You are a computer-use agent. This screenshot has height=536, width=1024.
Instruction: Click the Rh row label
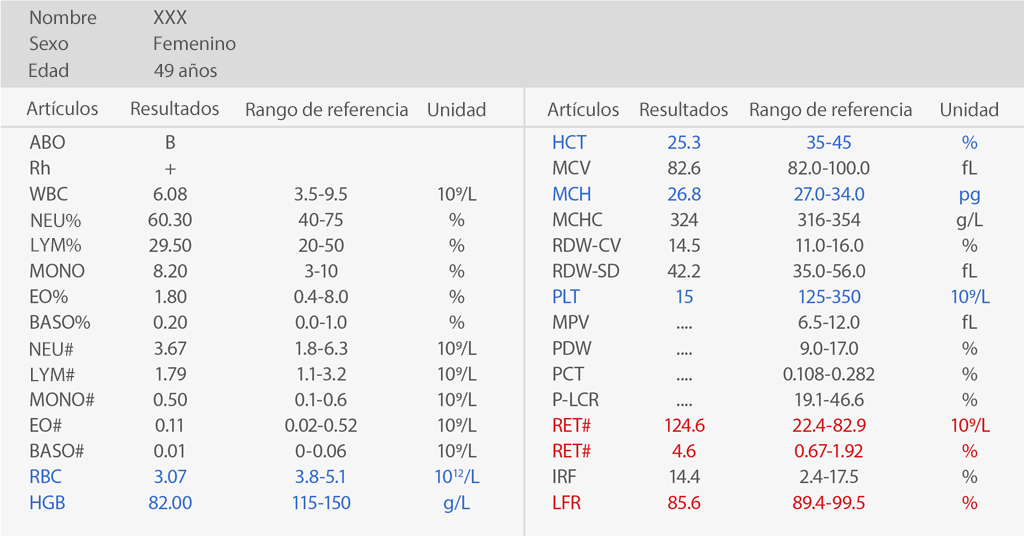40,168
